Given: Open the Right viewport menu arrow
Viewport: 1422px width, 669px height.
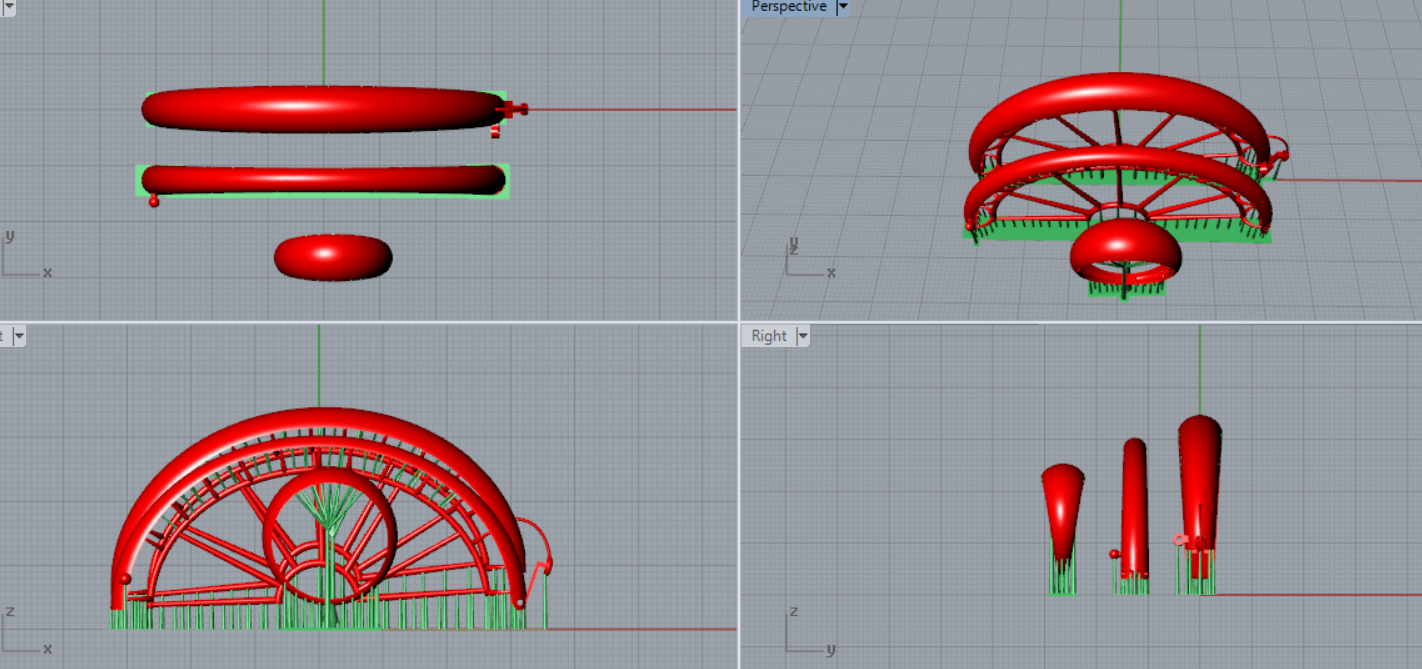Looking at the screenshot, I should 802,336.
